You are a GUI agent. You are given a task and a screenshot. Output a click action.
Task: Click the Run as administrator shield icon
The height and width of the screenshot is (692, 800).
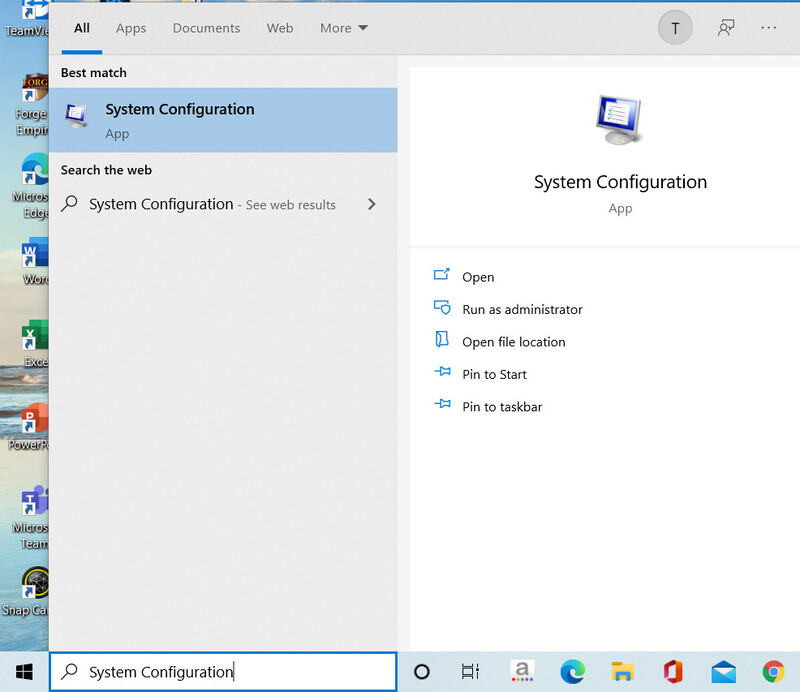pyautogui.click(x=442, y=307)
